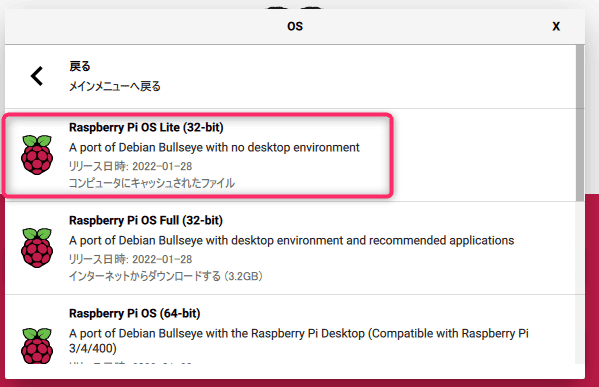Select the 'recommended applications' description line

coord(291,240)
